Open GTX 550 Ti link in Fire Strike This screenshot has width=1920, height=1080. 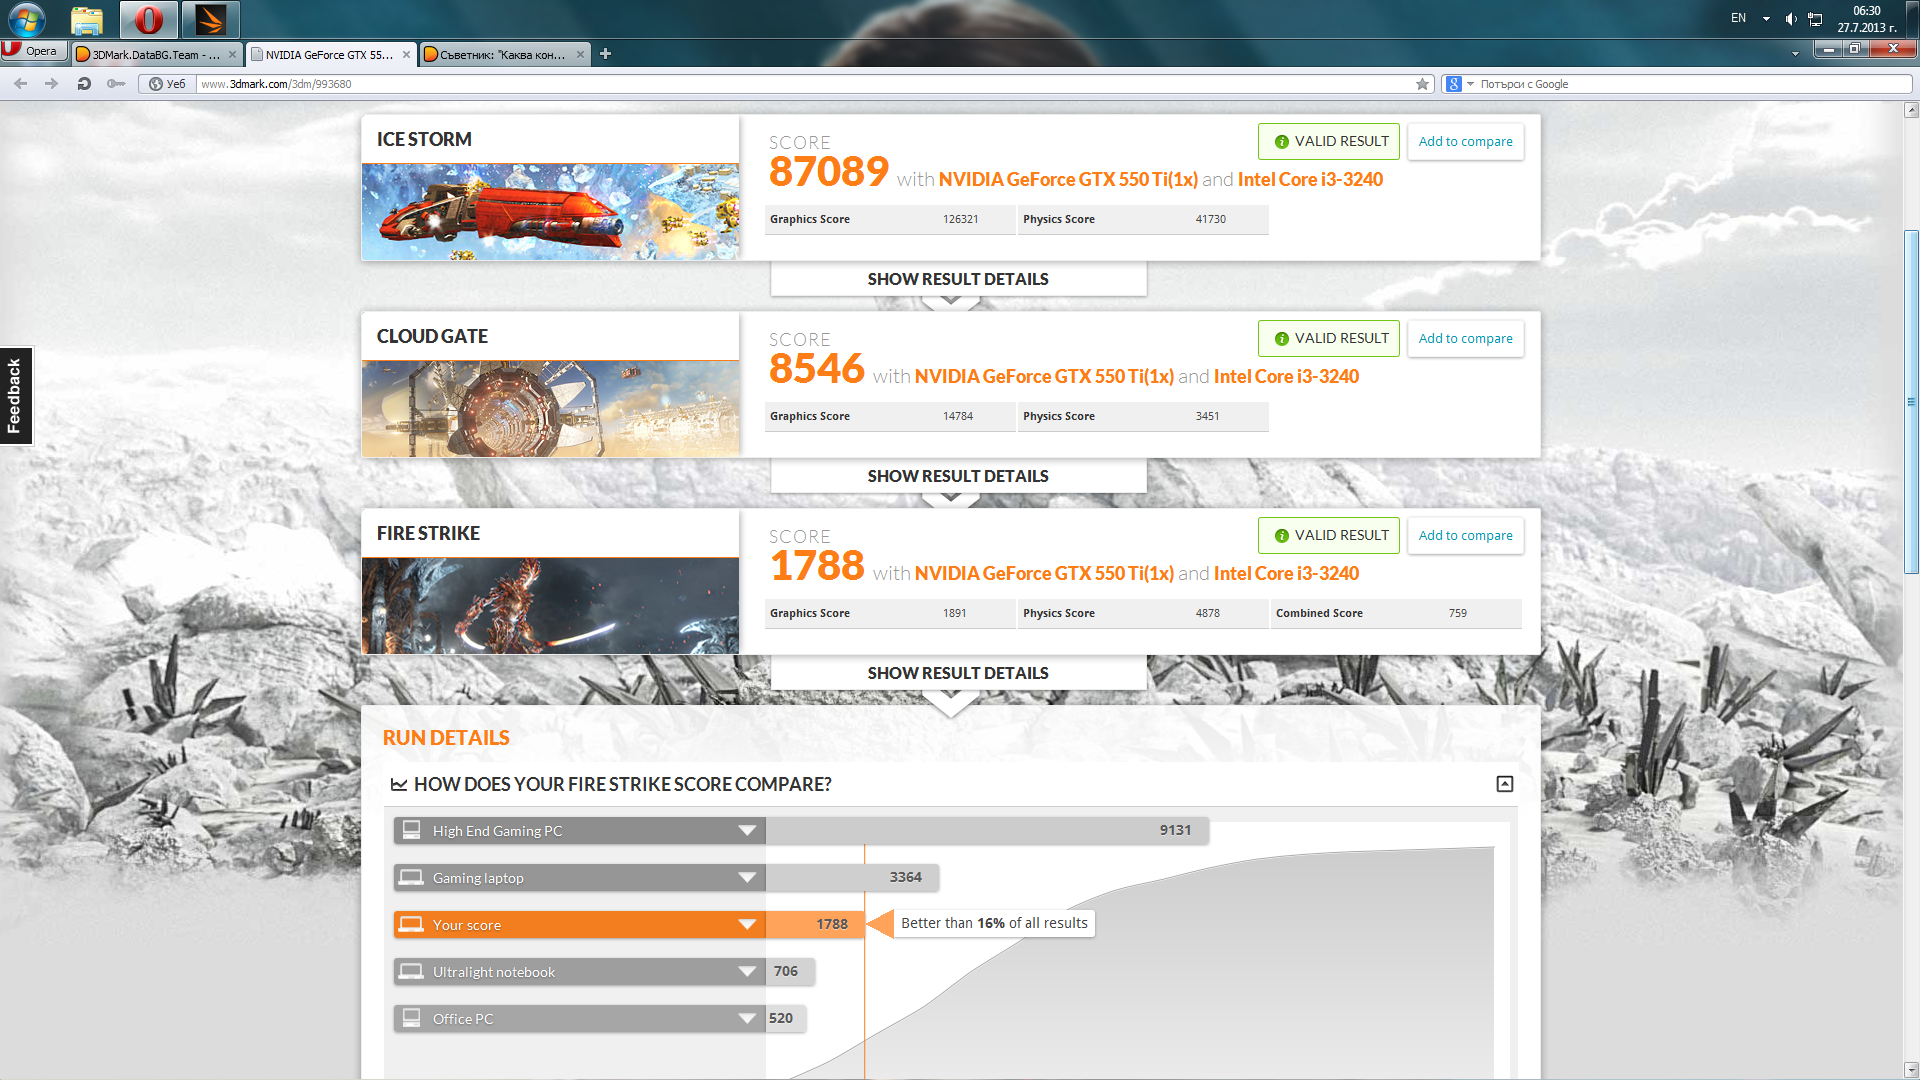click(1044, 574)
